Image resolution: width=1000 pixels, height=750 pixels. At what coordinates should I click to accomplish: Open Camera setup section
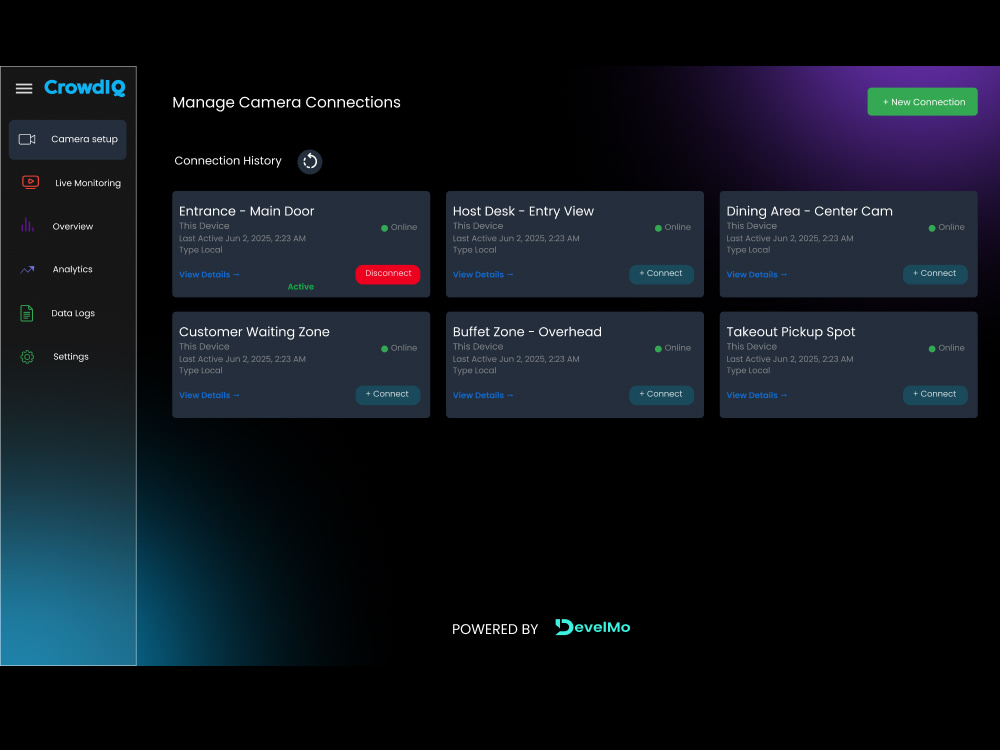pos(68,139)
